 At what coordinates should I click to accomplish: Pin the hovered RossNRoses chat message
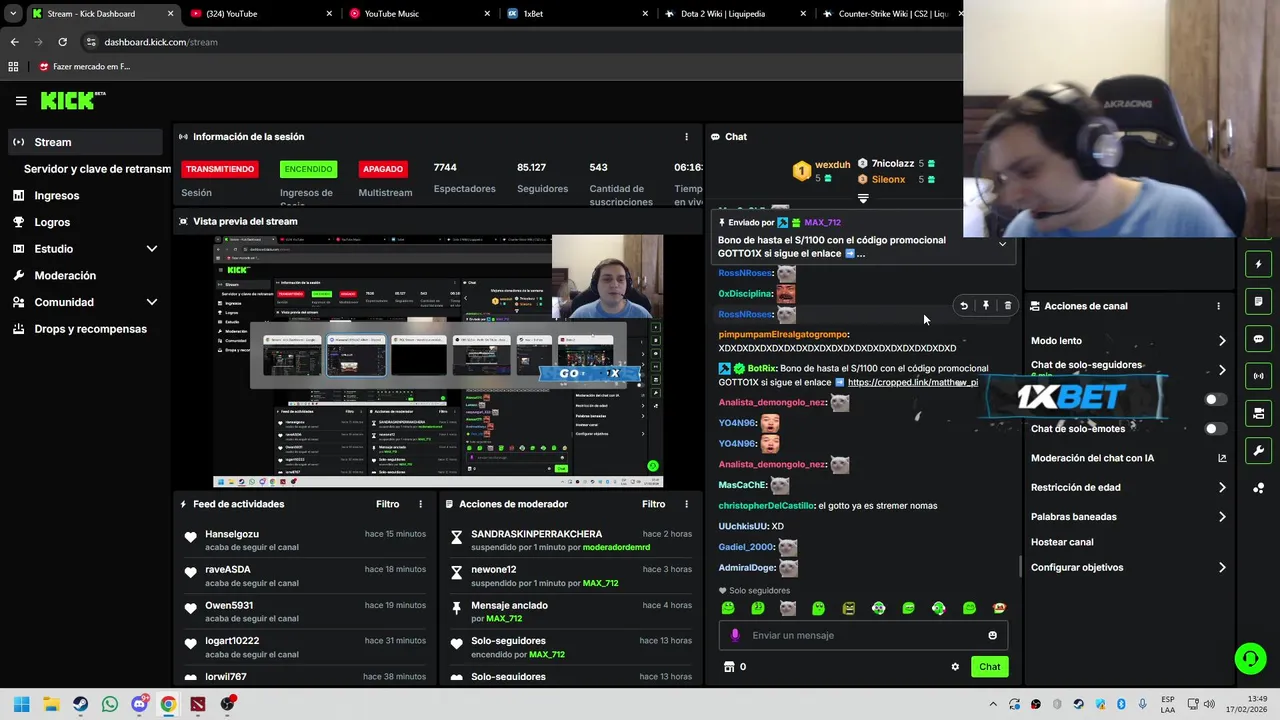coord(986,306)
